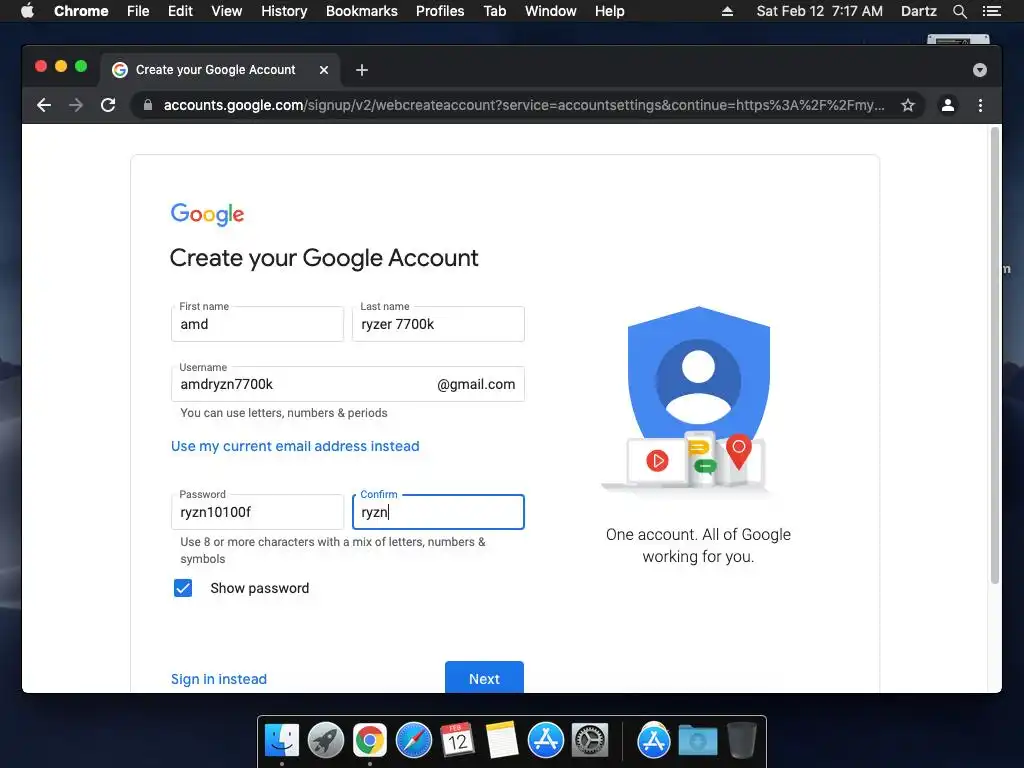Expand the tab search dropdown arrow
The height and width of the screenshot is (768, 1024).
click(x=980, y=70)
